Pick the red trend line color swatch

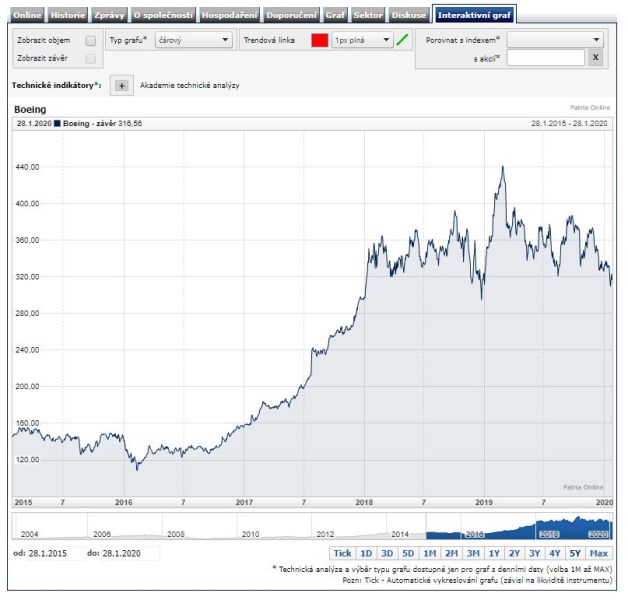point(319,40)
